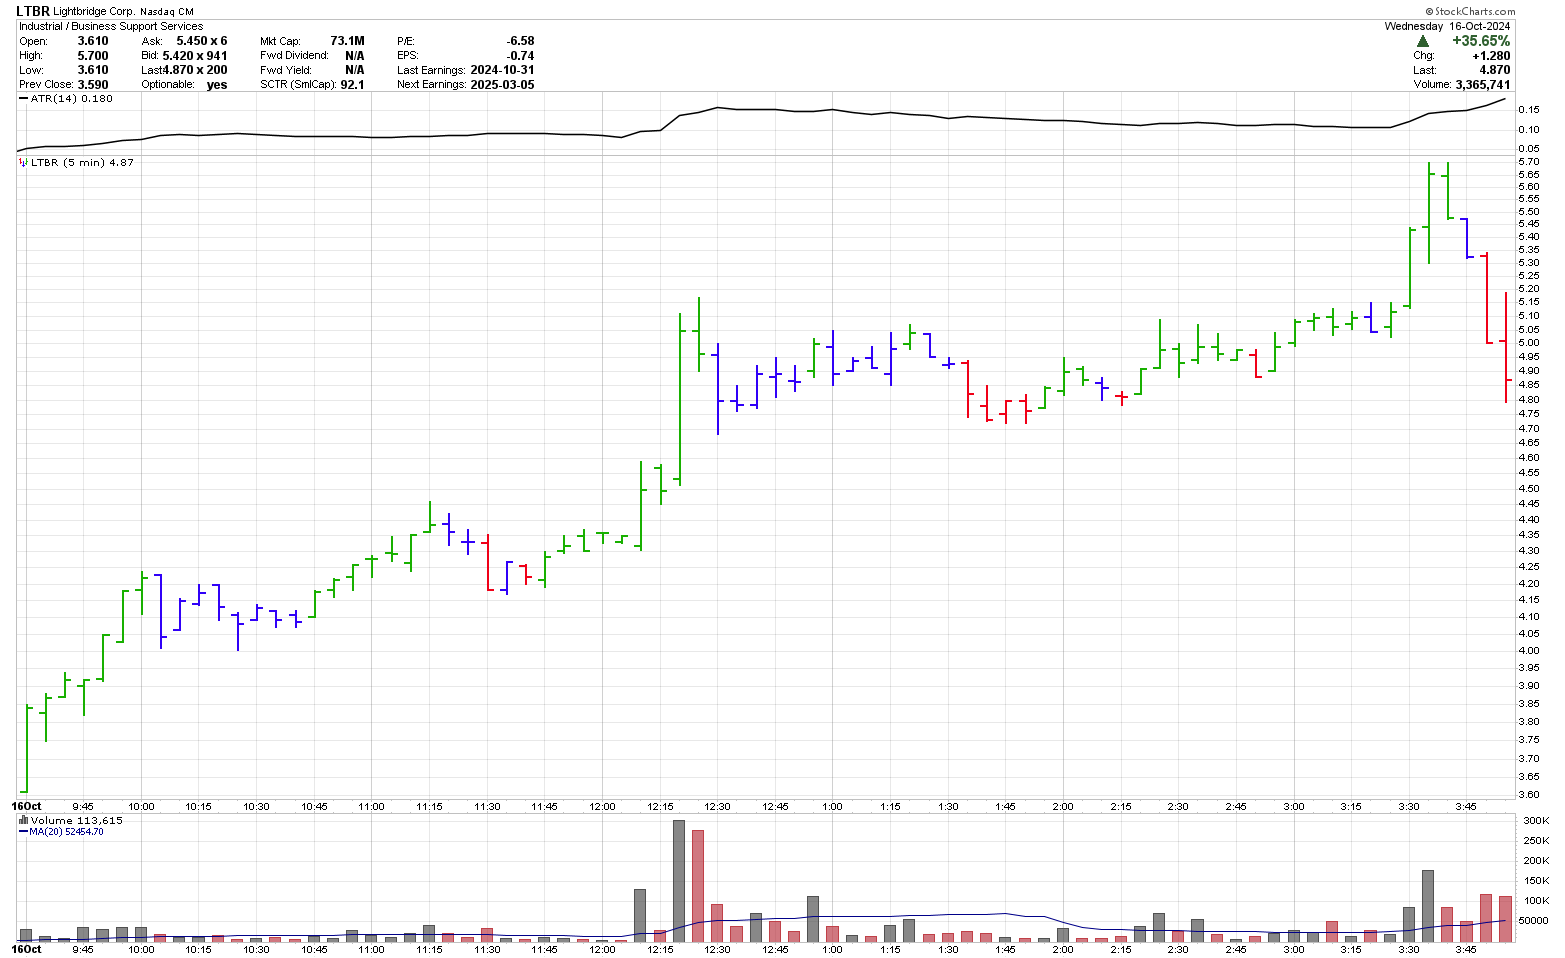Viewport: 1565px width, 958px height.
Task: Click the Lightbridge Corp. company name
Action: point(94,12)
